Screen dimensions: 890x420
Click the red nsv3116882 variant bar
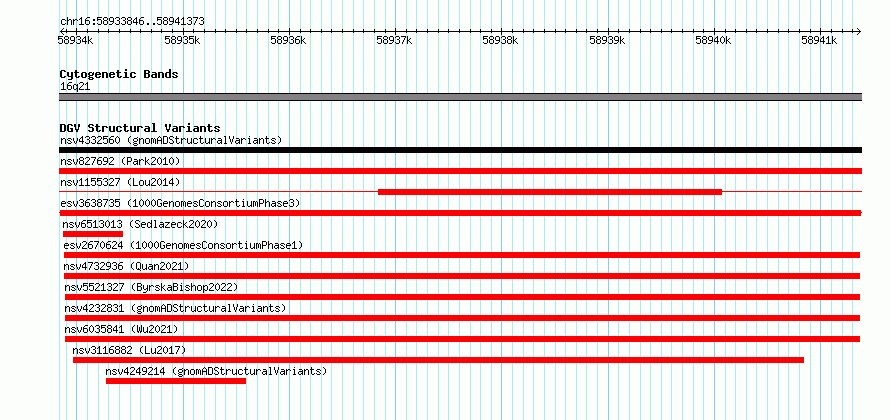point(438,360)
